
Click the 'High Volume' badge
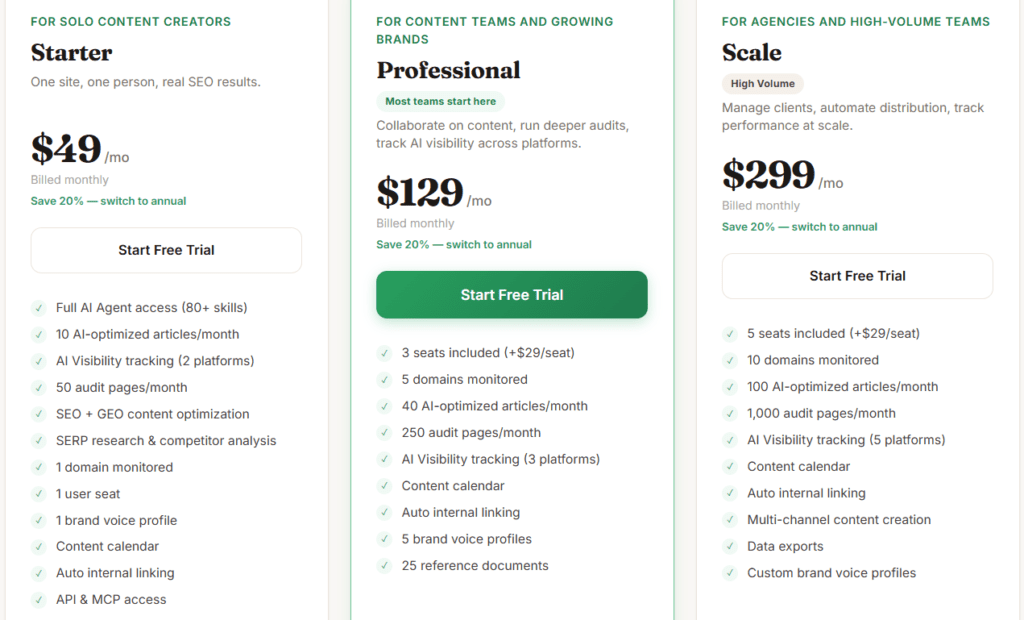(762, 84)
